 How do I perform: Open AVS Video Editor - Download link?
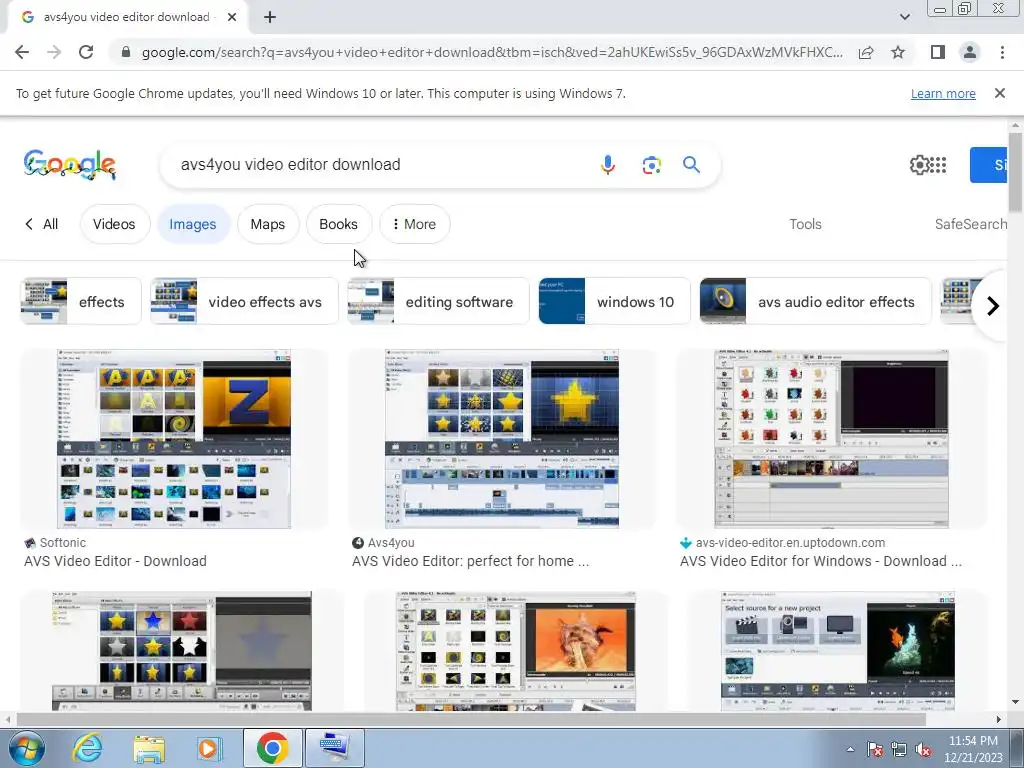116,561
